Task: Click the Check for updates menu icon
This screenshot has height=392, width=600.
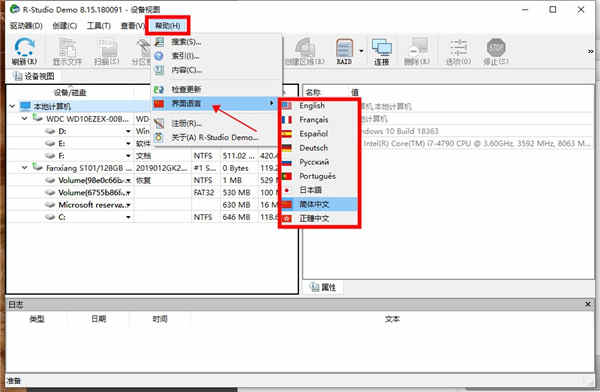Action: tap(159, 89)
